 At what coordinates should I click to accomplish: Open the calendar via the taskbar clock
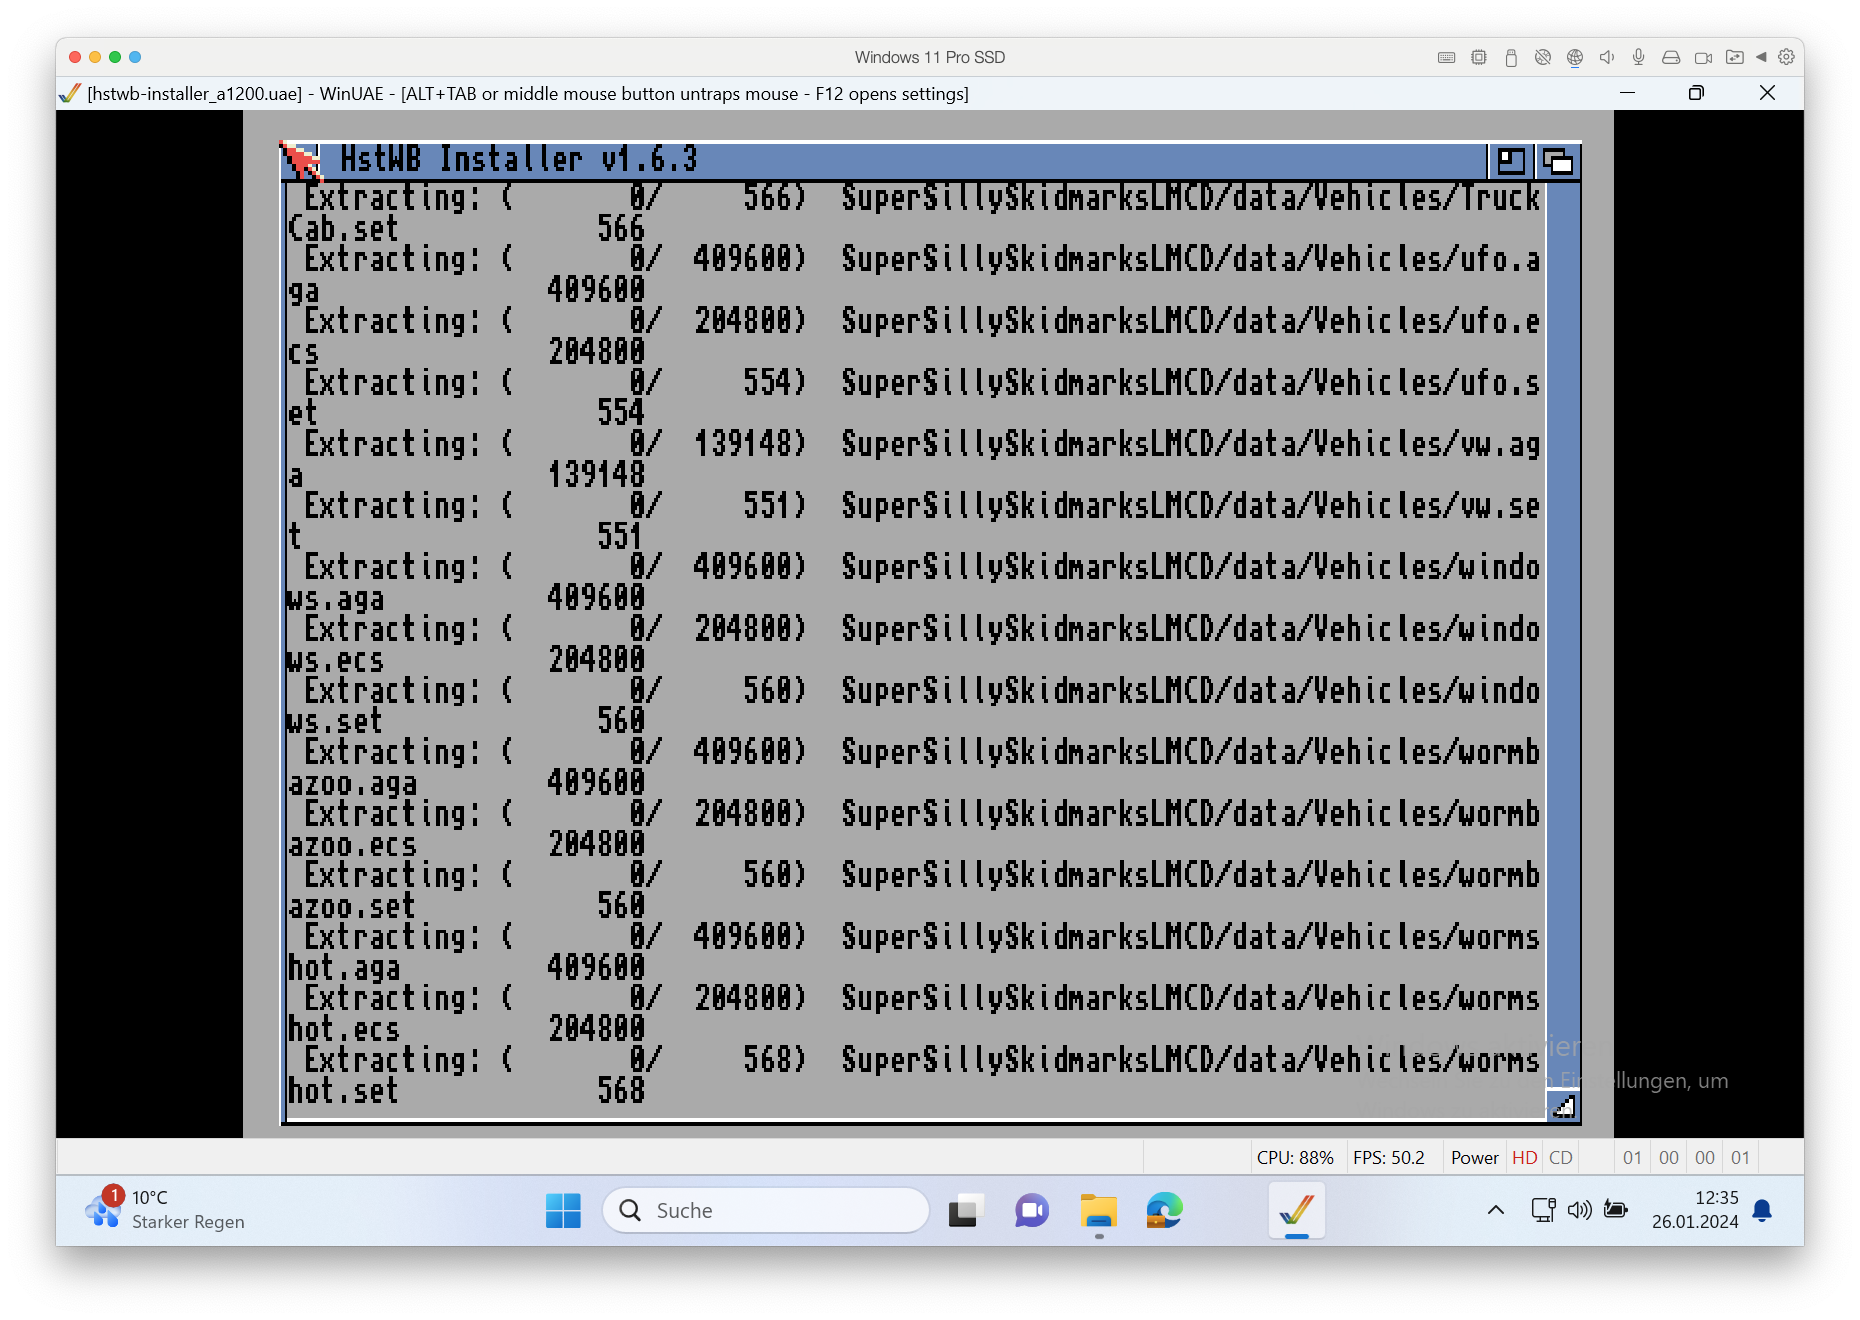pyautogui.click(x=1695, y=1210)
